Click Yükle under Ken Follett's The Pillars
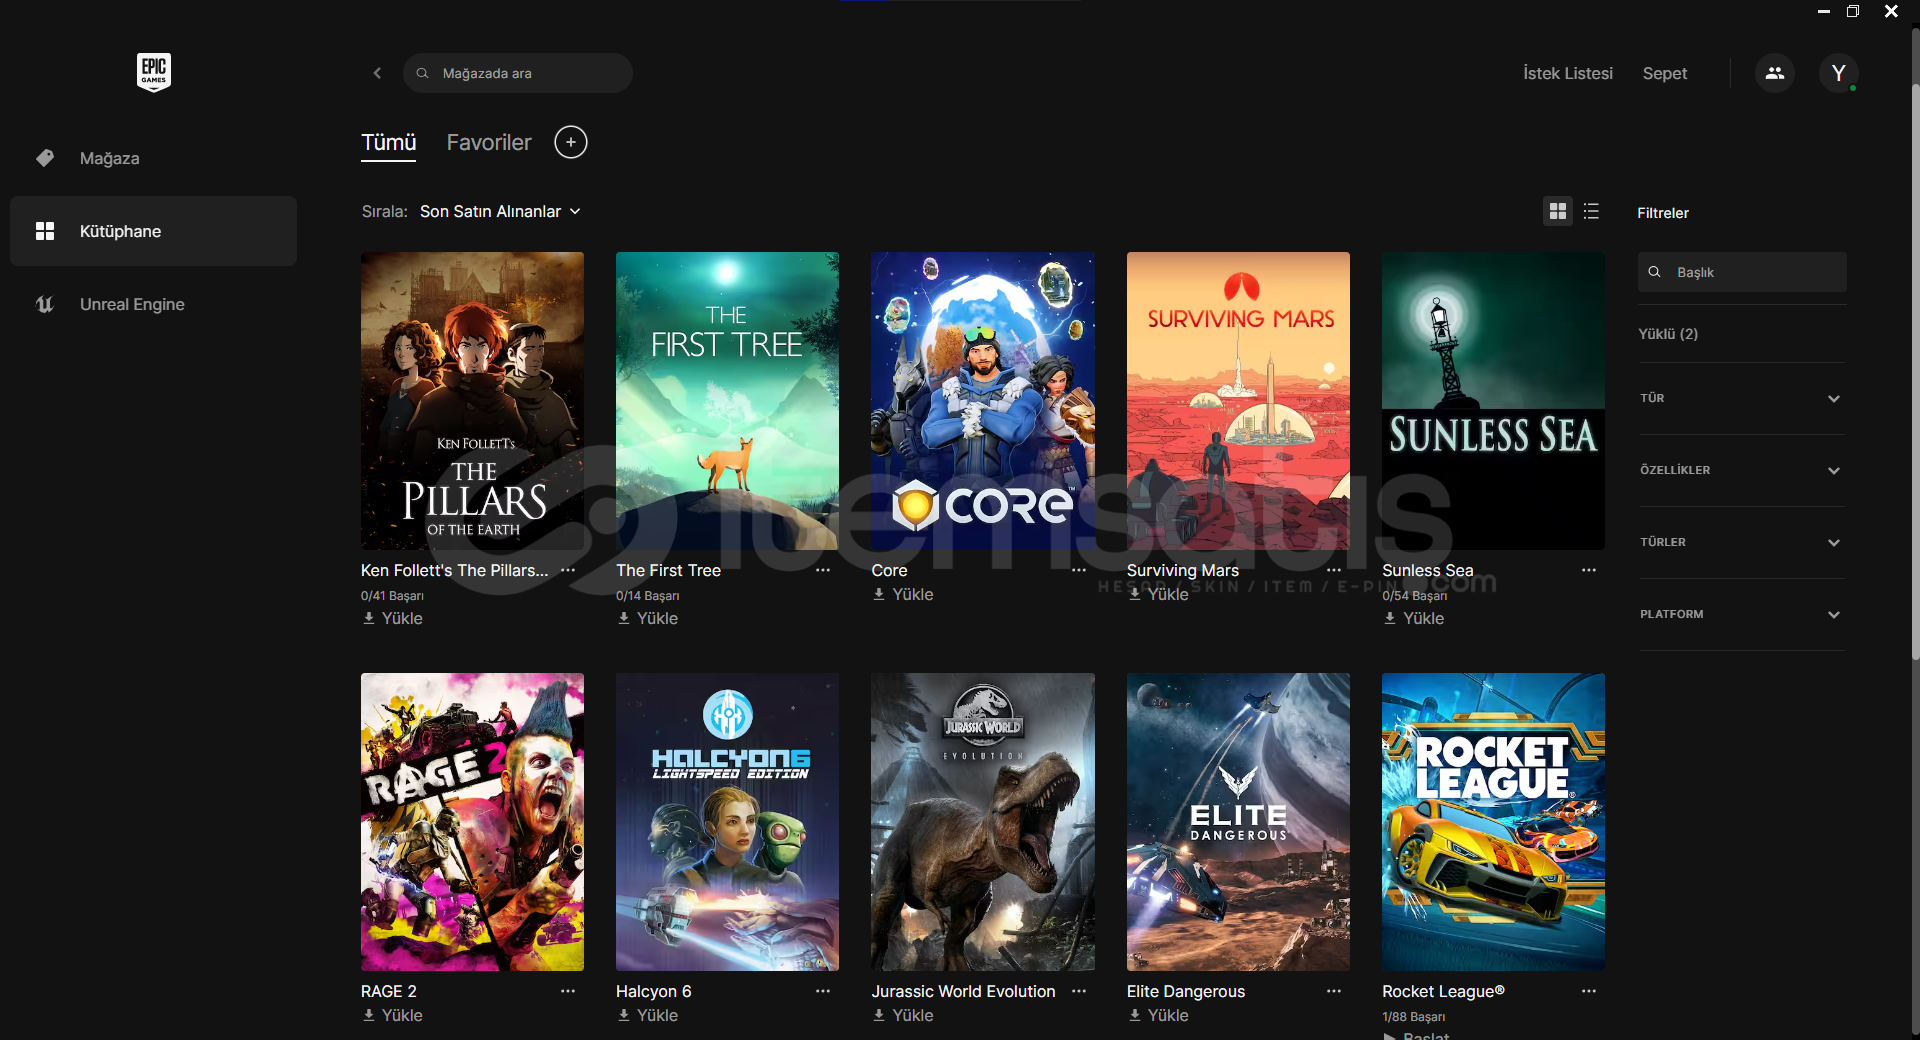 (392, 618)
